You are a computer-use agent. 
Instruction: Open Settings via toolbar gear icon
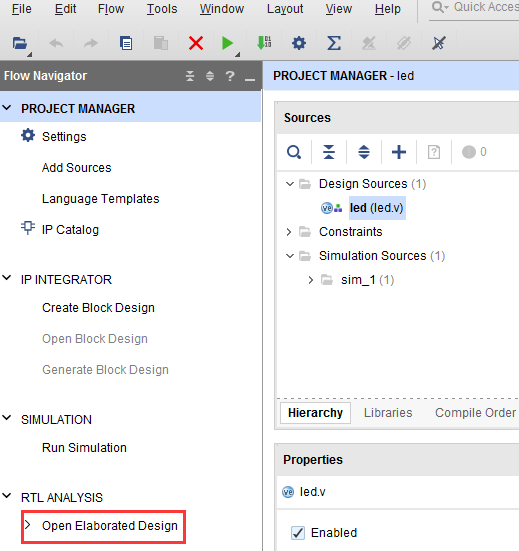299,44
